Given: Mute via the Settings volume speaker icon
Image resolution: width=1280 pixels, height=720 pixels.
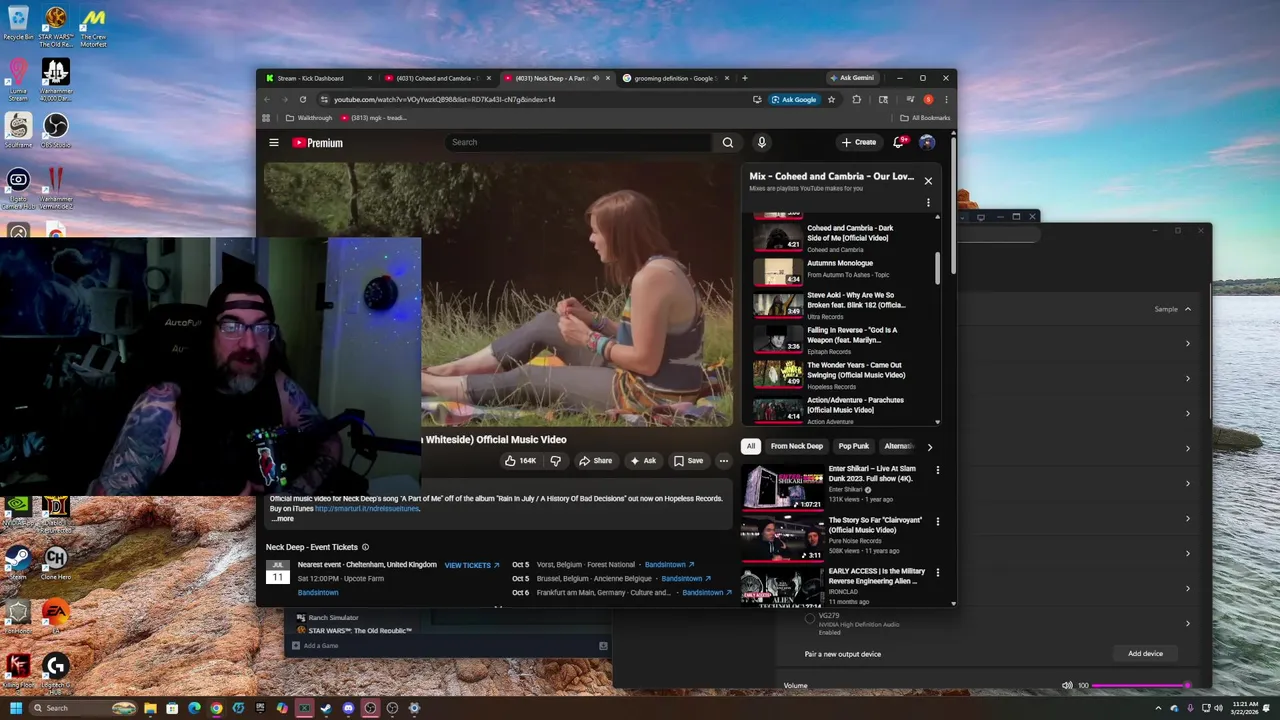Looking at the screenshot, I should tap(1067, 685).
